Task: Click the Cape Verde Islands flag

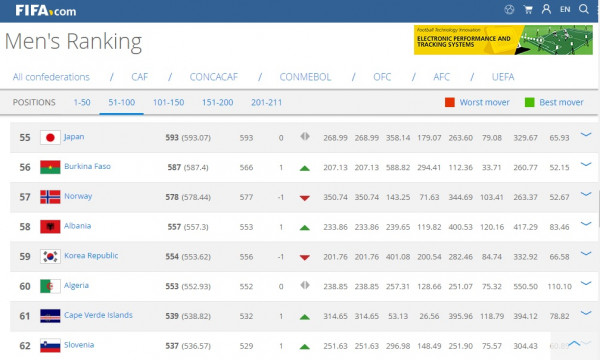Action: pos(50,316)
